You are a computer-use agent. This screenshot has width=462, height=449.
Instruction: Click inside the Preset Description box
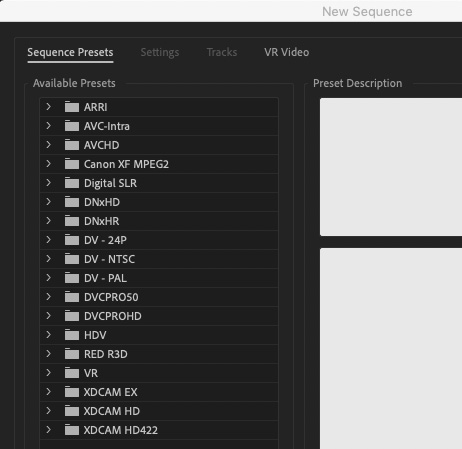pos(391,167)
